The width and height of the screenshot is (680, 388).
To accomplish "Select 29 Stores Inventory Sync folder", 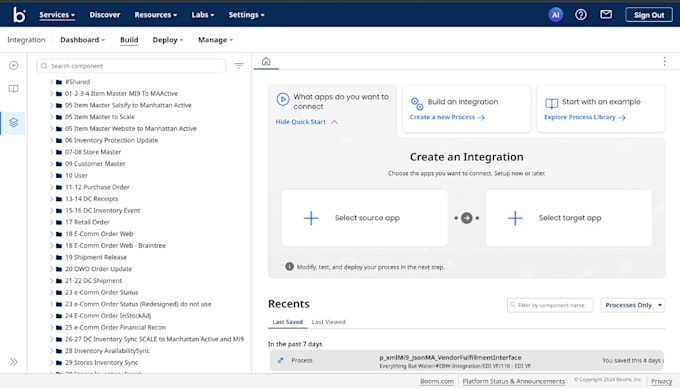I will tap(101, 363).
